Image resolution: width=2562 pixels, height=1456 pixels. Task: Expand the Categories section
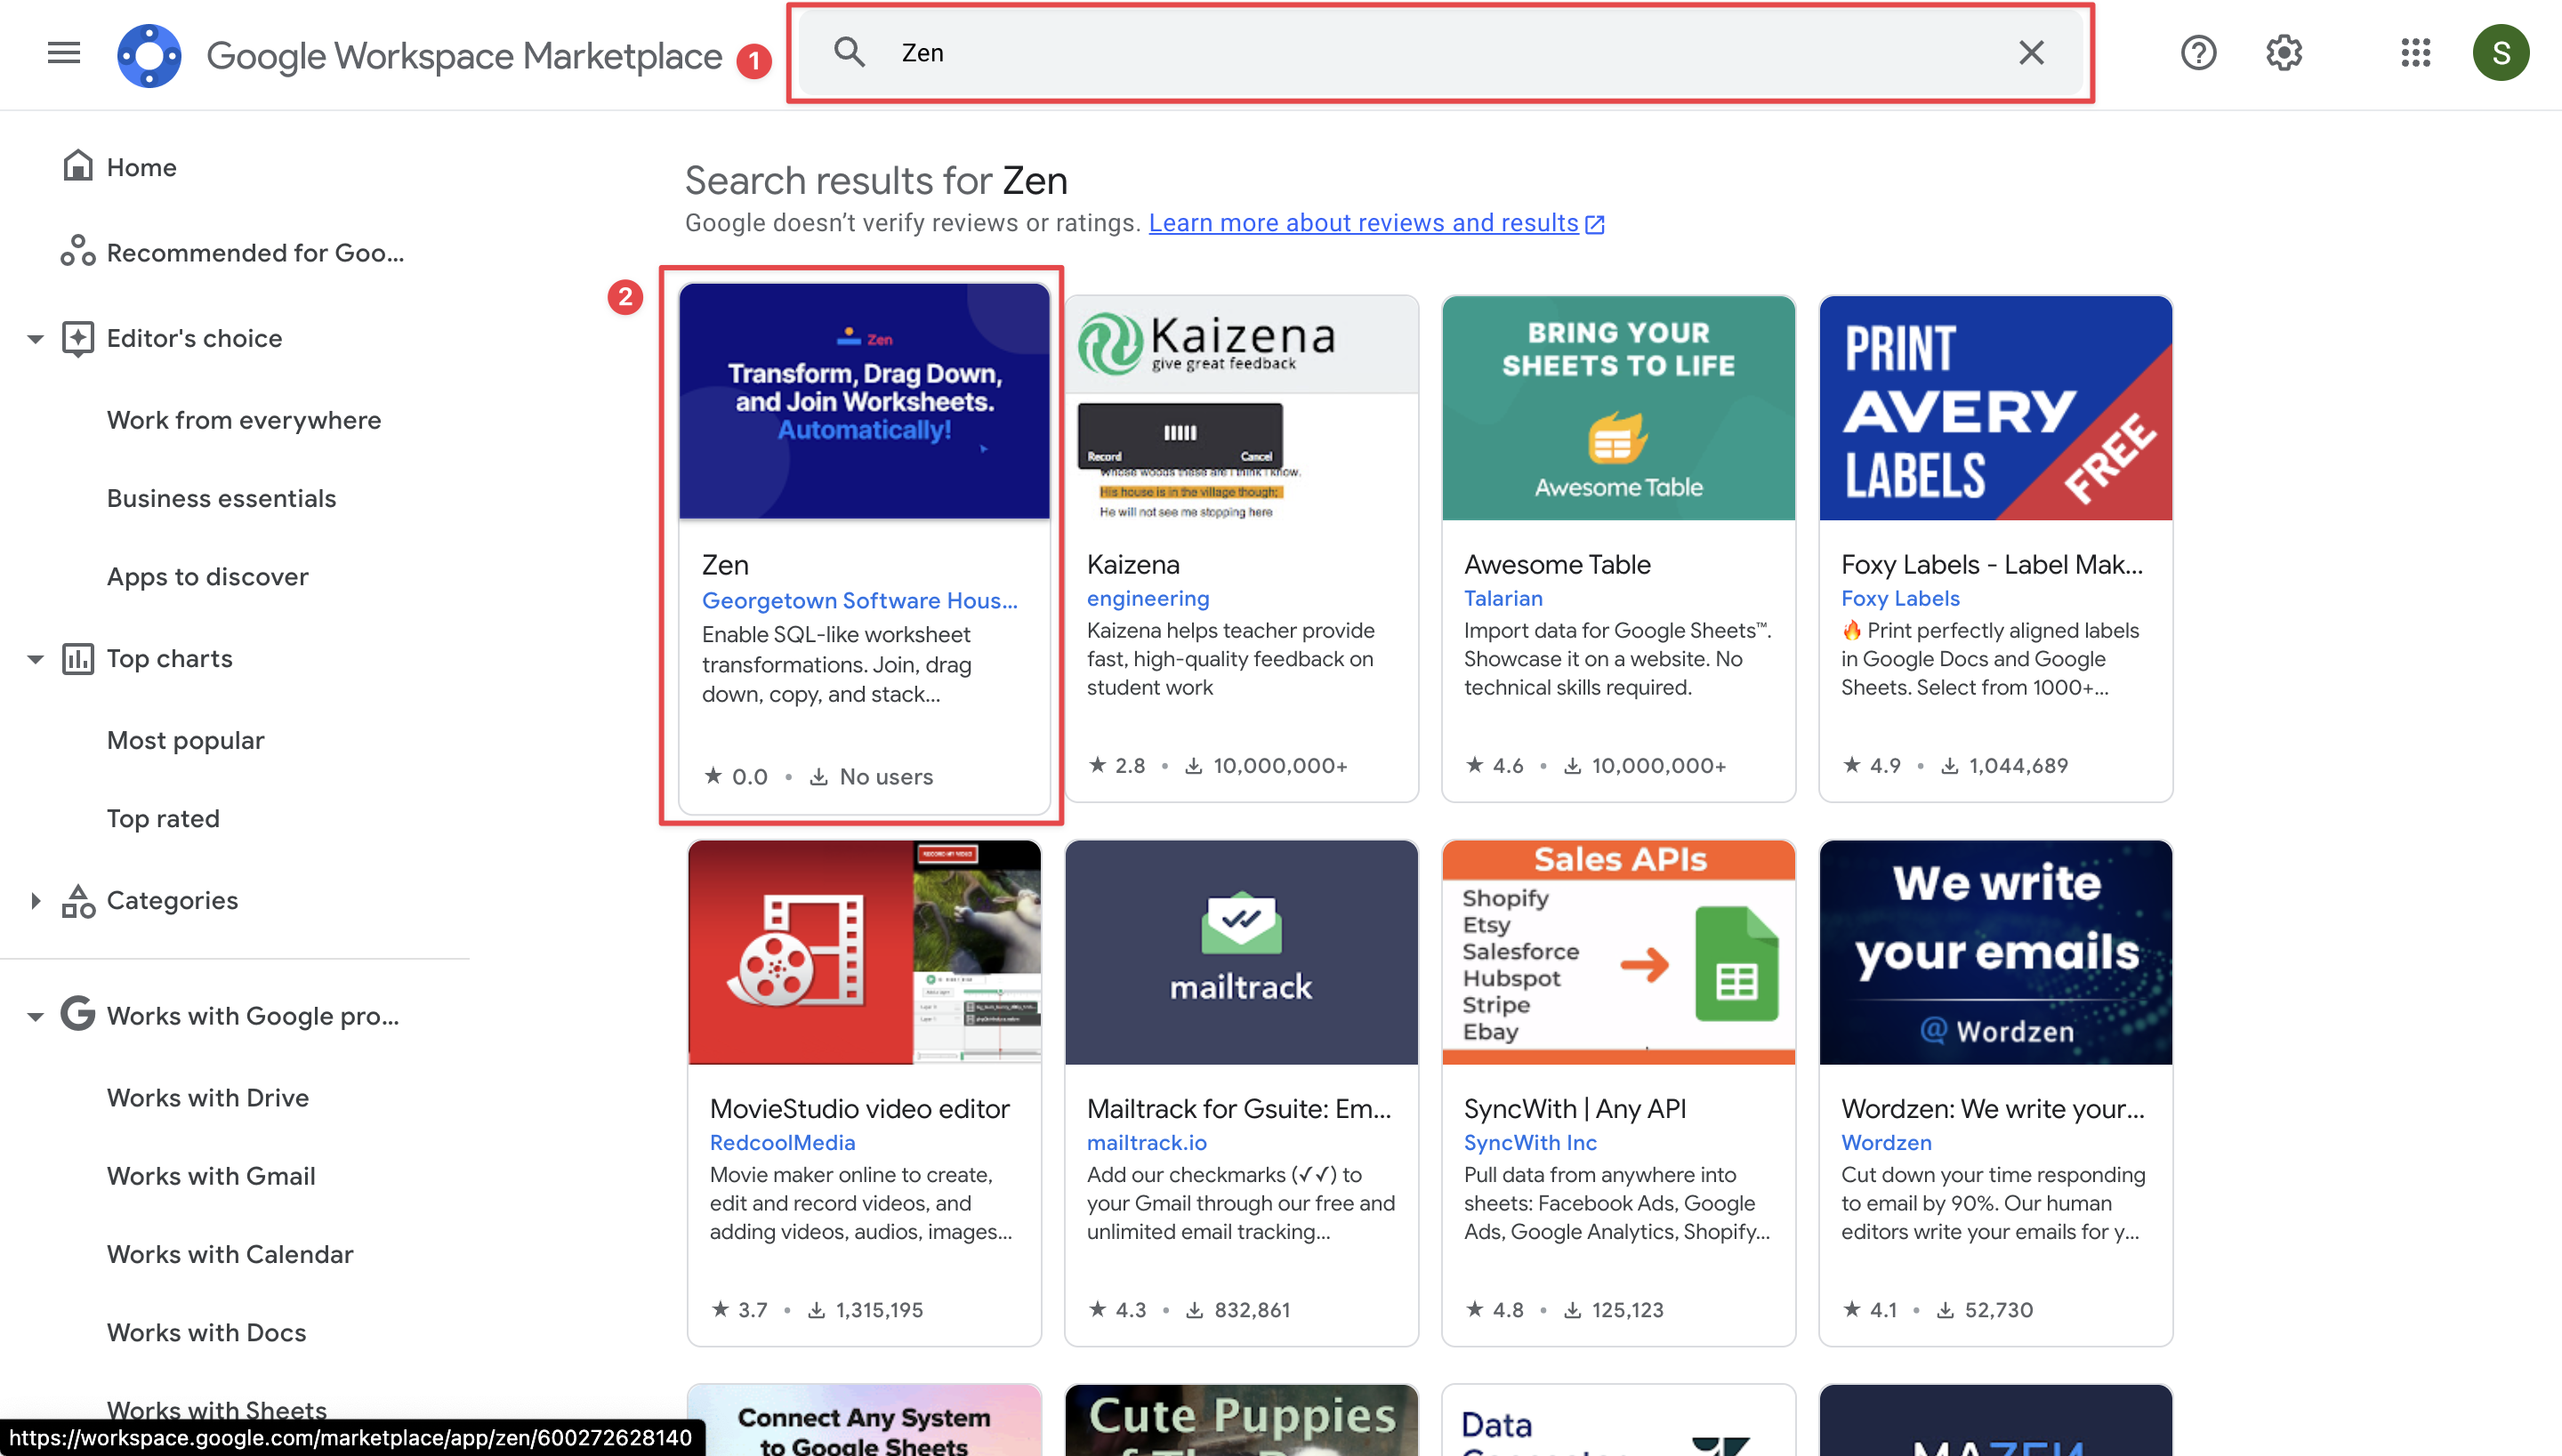[x=35, y=900]
